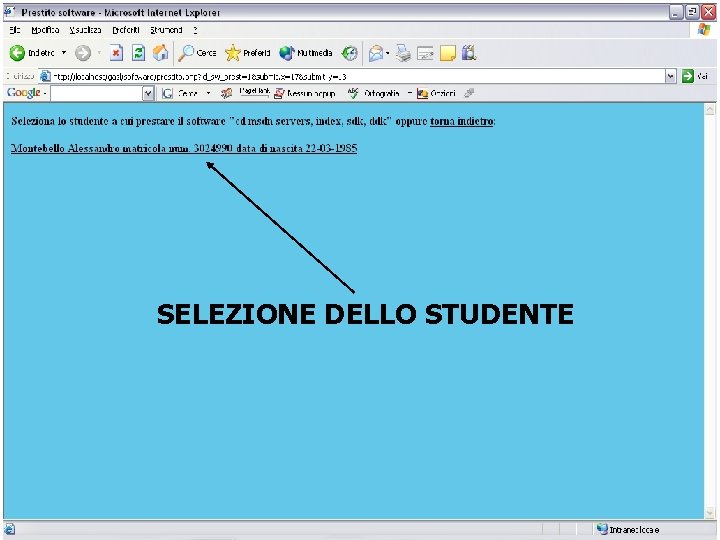Toggle the Nessun popup blocker button

(x=304, y=94)
